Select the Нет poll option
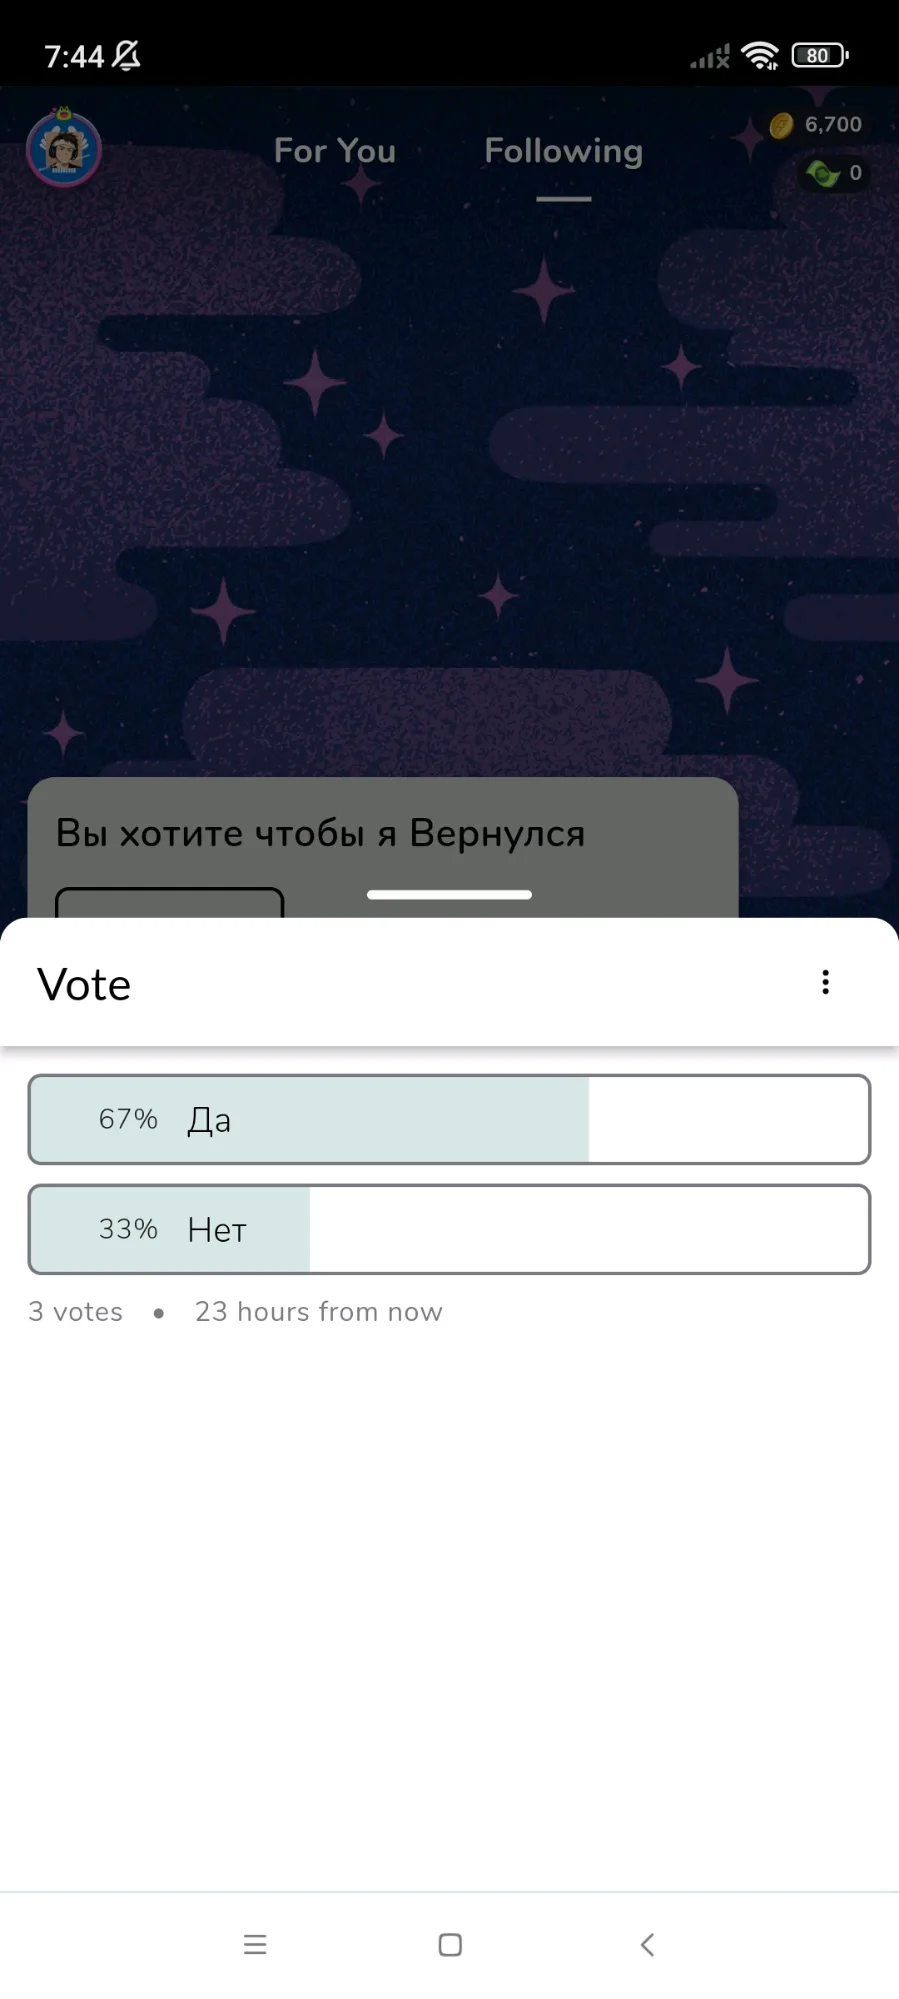 pyautogui.click(x=449, y=1229)
